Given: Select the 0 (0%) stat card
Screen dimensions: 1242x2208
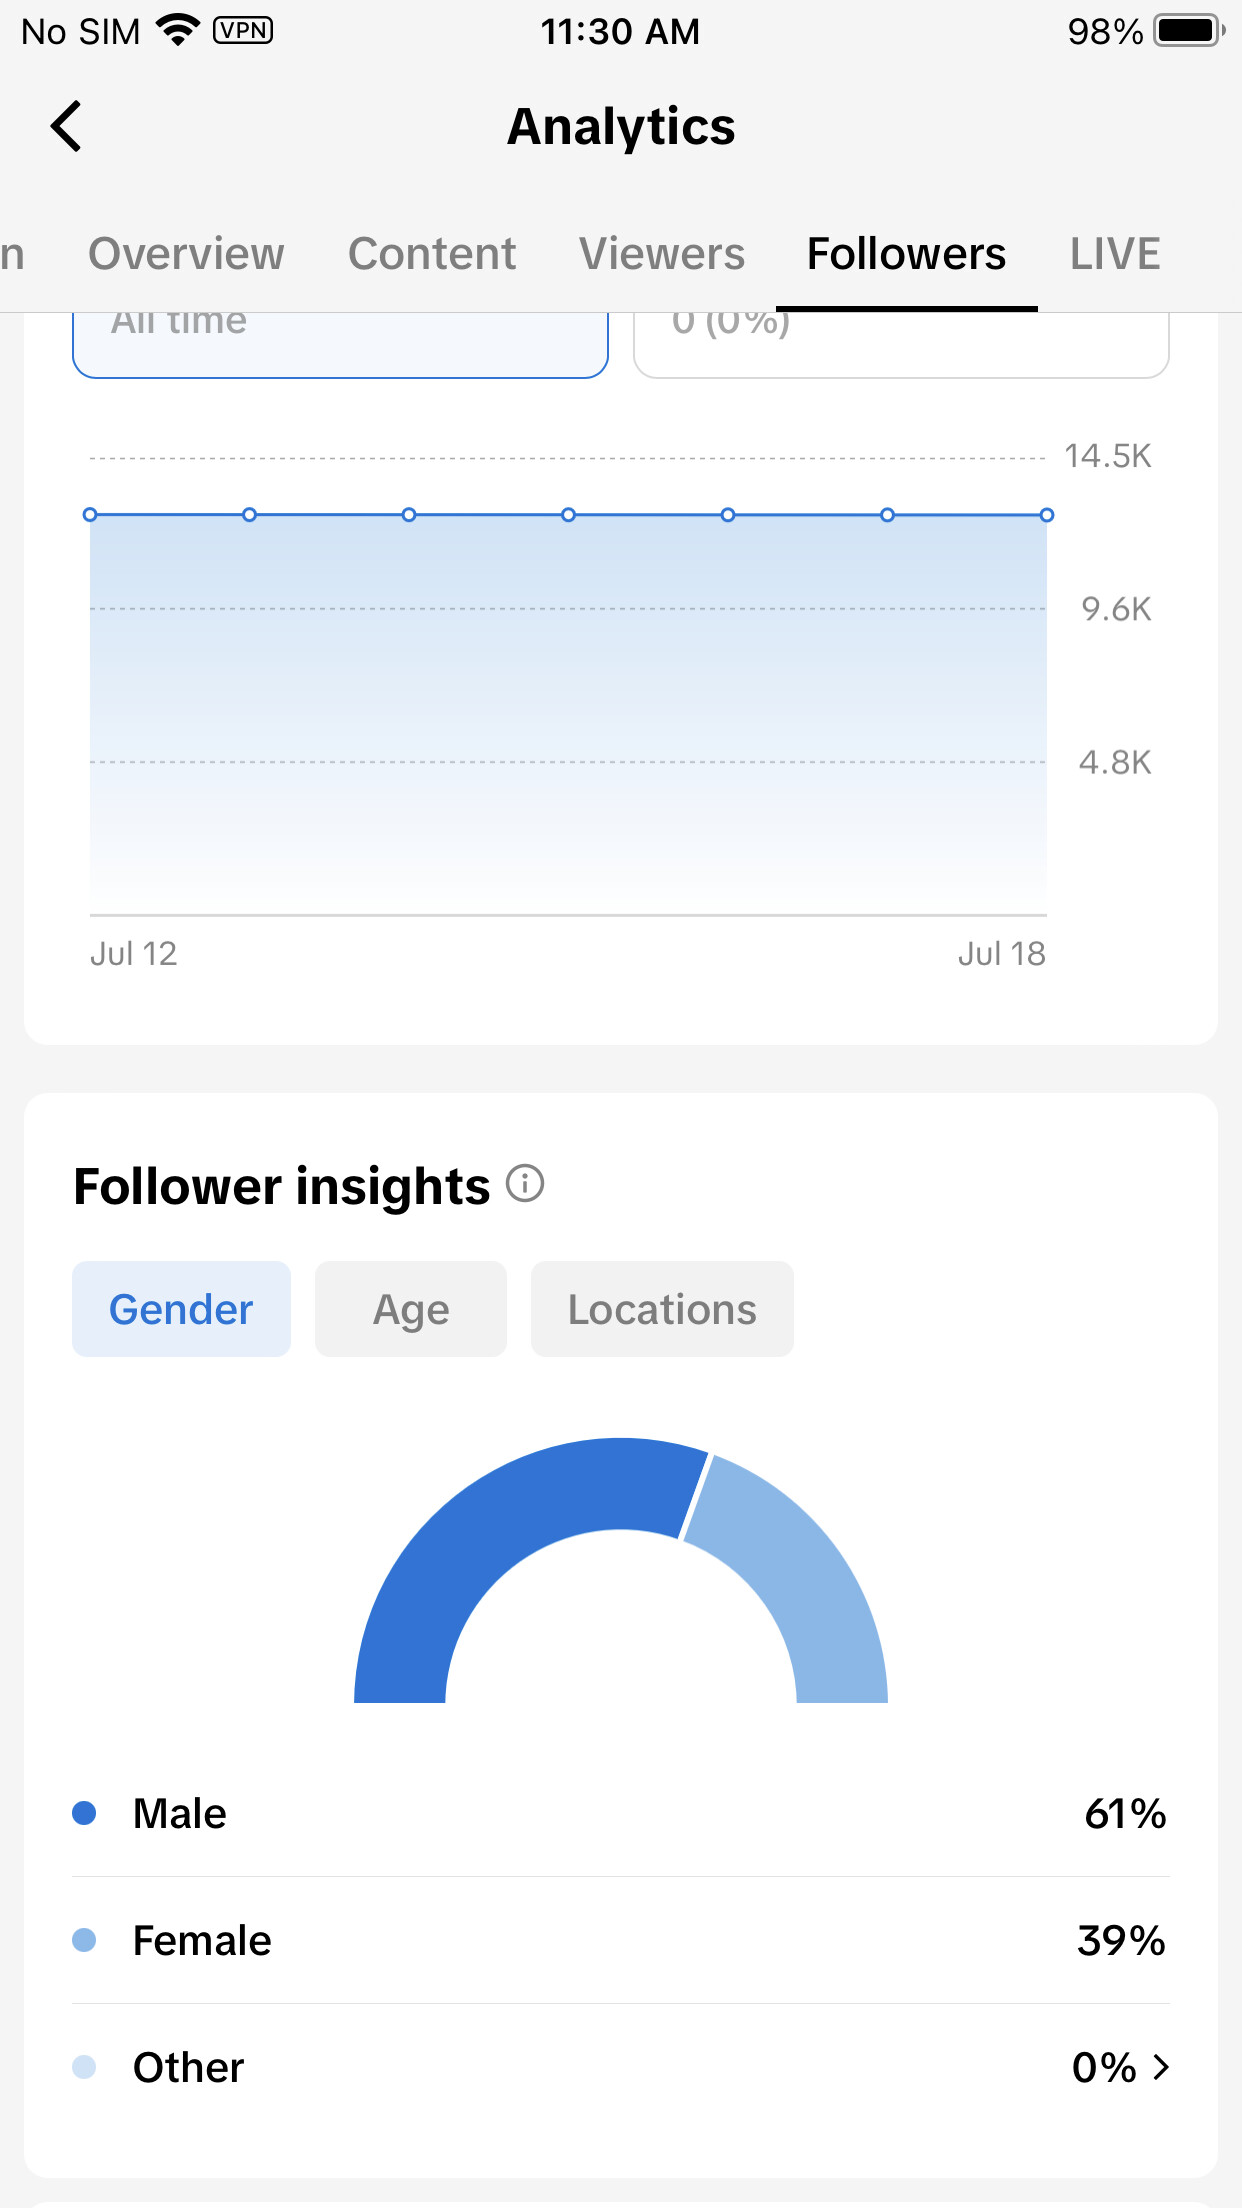Looking at the screenshot, I should tap(901, 345).
